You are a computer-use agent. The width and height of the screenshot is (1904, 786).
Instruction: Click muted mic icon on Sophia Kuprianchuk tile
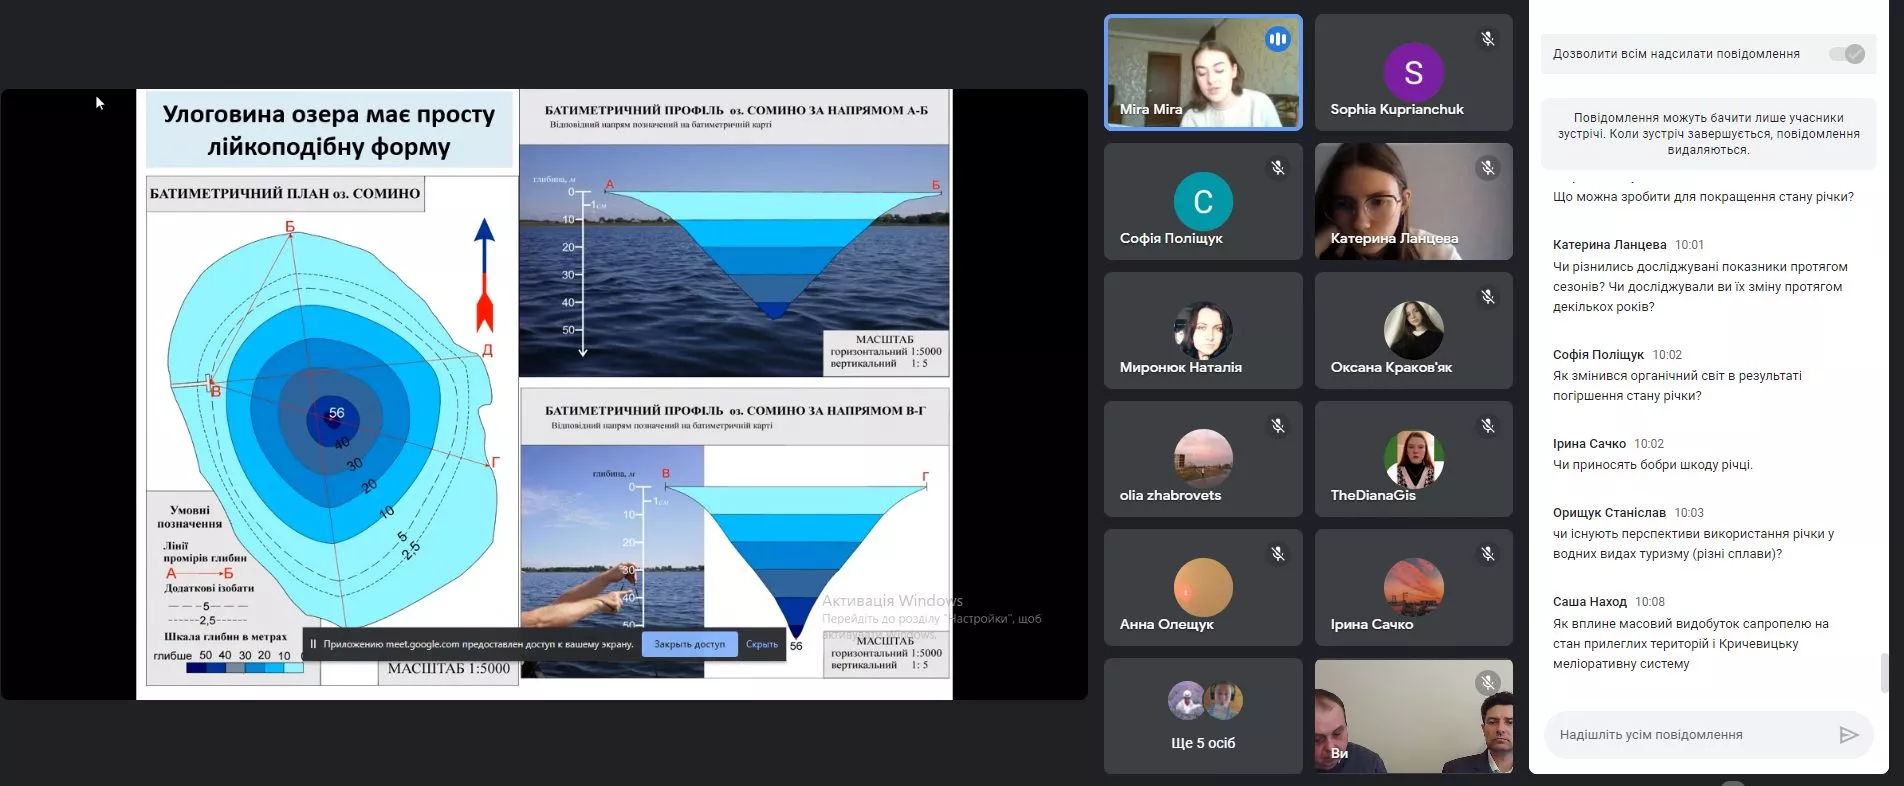(1488, 39)
